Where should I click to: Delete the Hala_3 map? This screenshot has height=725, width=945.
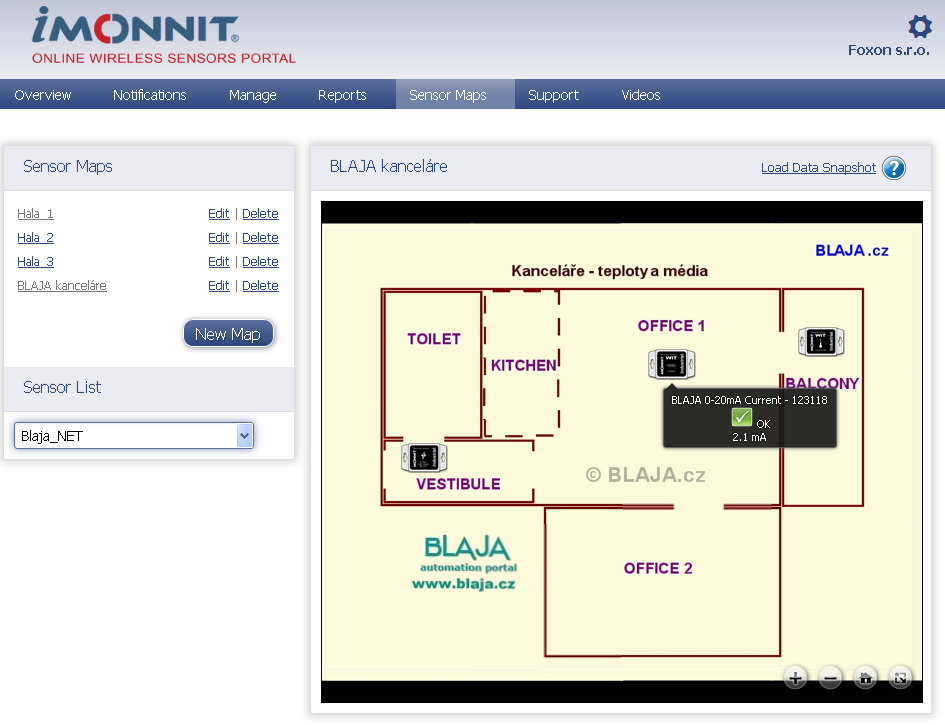tap(260, 262)
